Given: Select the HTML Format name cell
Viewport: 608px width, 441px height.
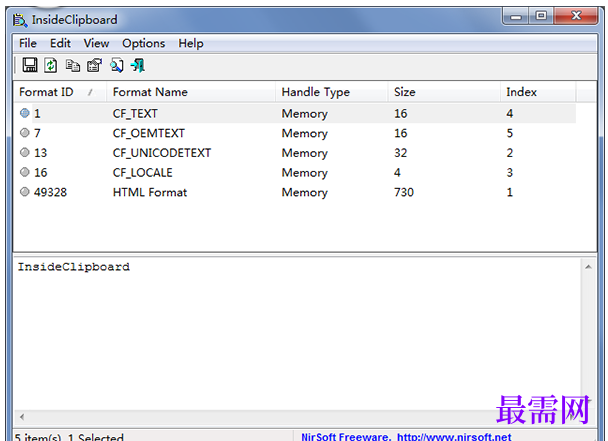Looking at the screenshot, I should pos(150,192).
